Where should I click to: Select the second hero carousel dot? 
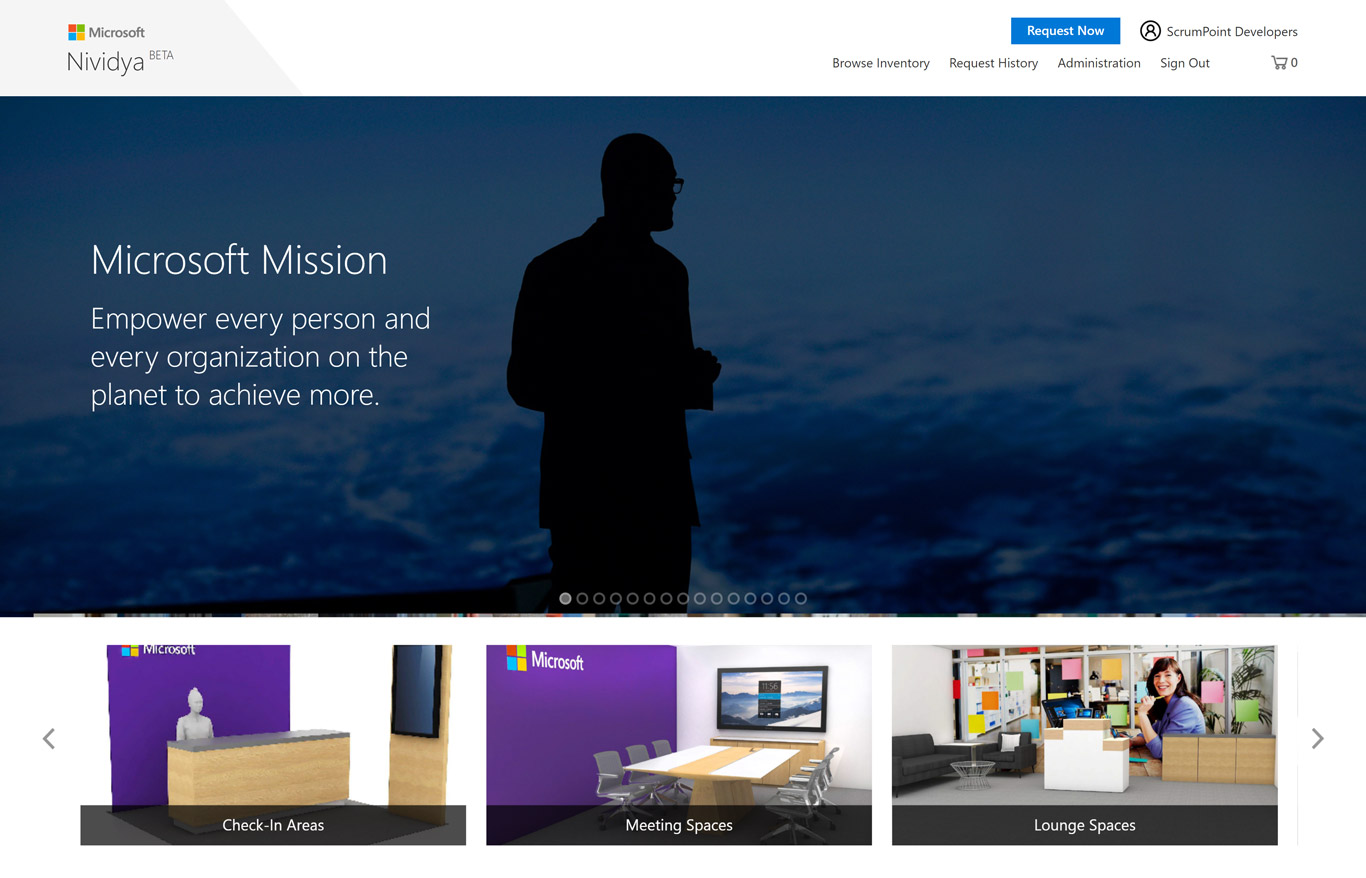pos(582,599)
